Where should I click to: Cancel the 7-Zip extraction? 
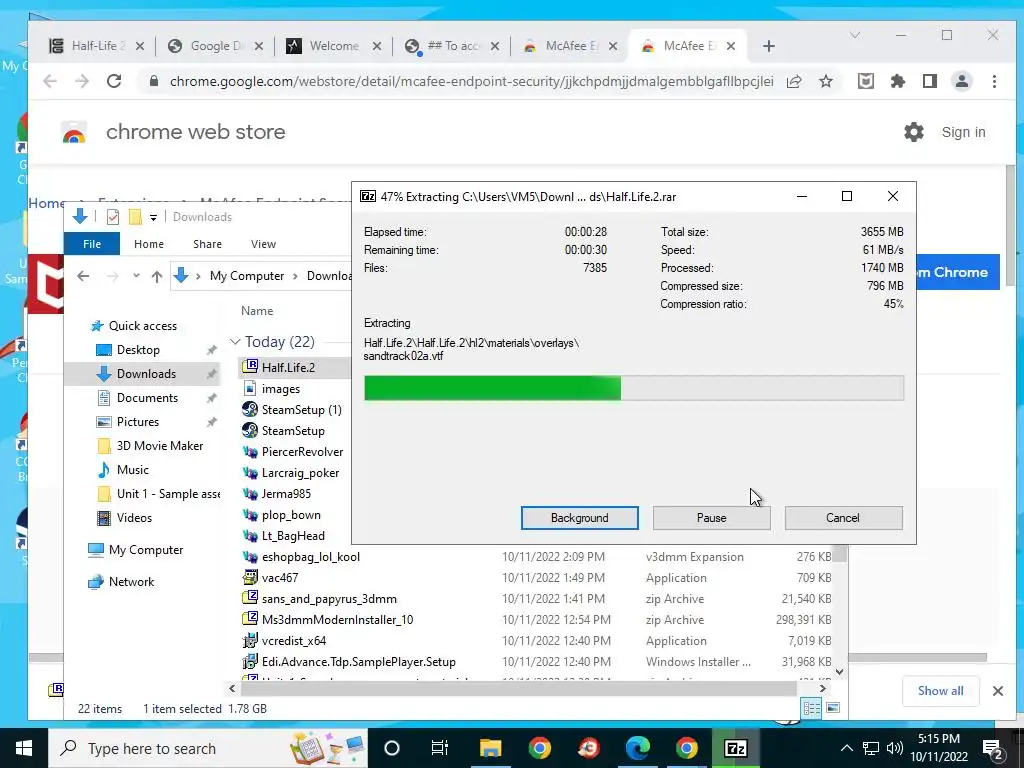click(843, 518)
